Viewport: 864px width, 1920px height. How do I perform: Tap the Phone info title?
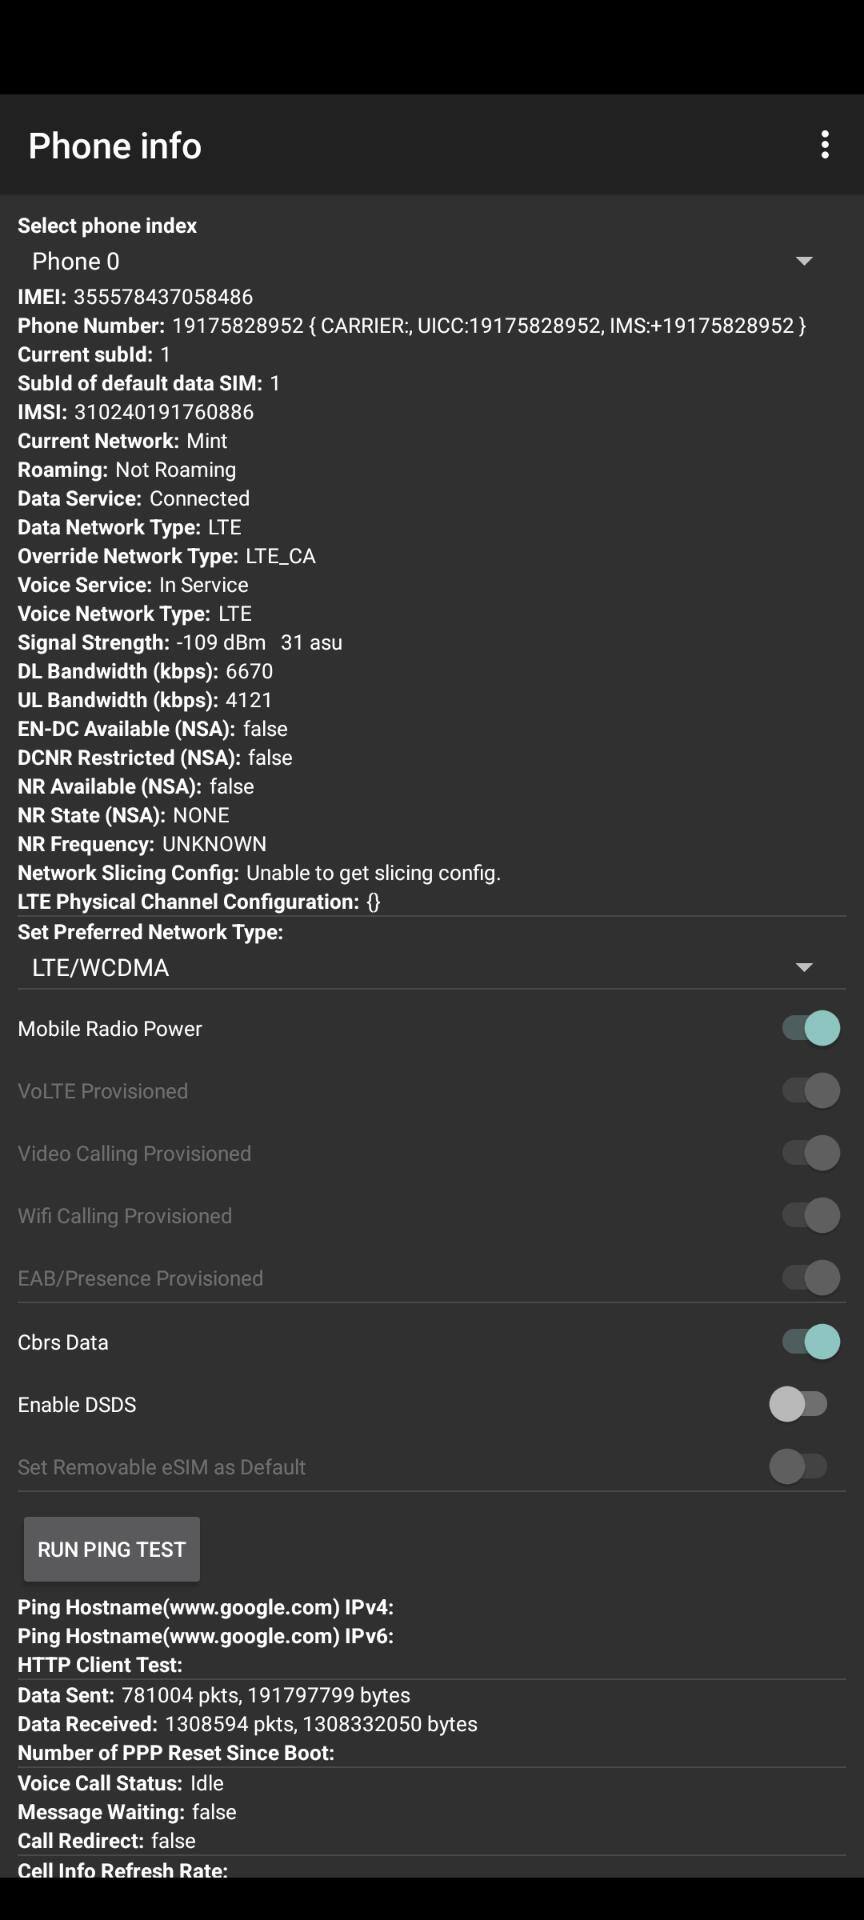[115, 146]
